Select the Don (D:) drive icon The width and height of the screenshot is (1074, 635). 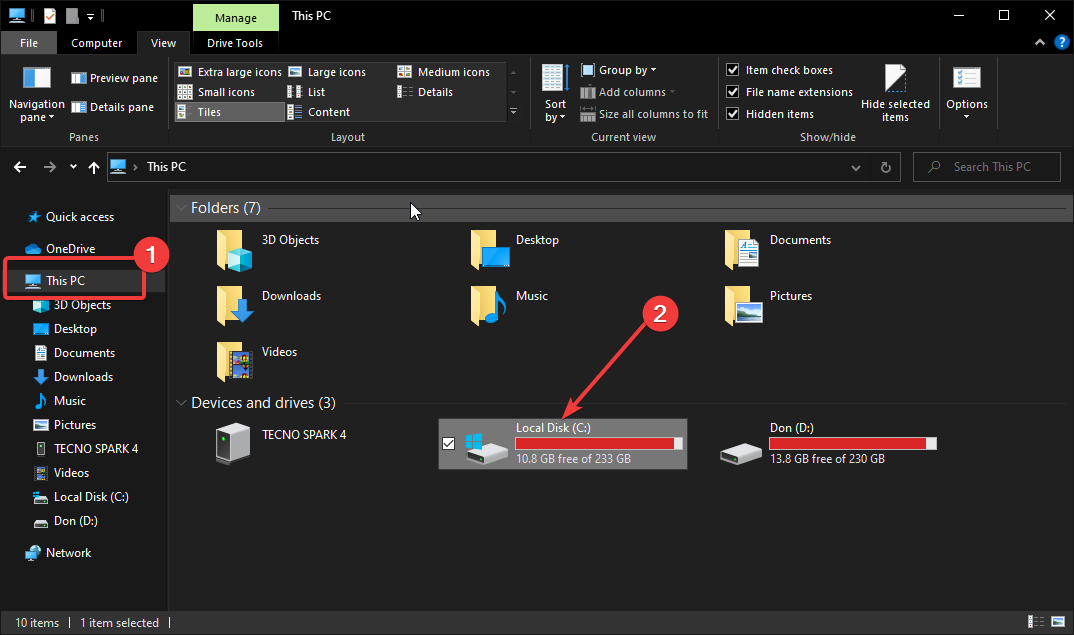(740, 452)
